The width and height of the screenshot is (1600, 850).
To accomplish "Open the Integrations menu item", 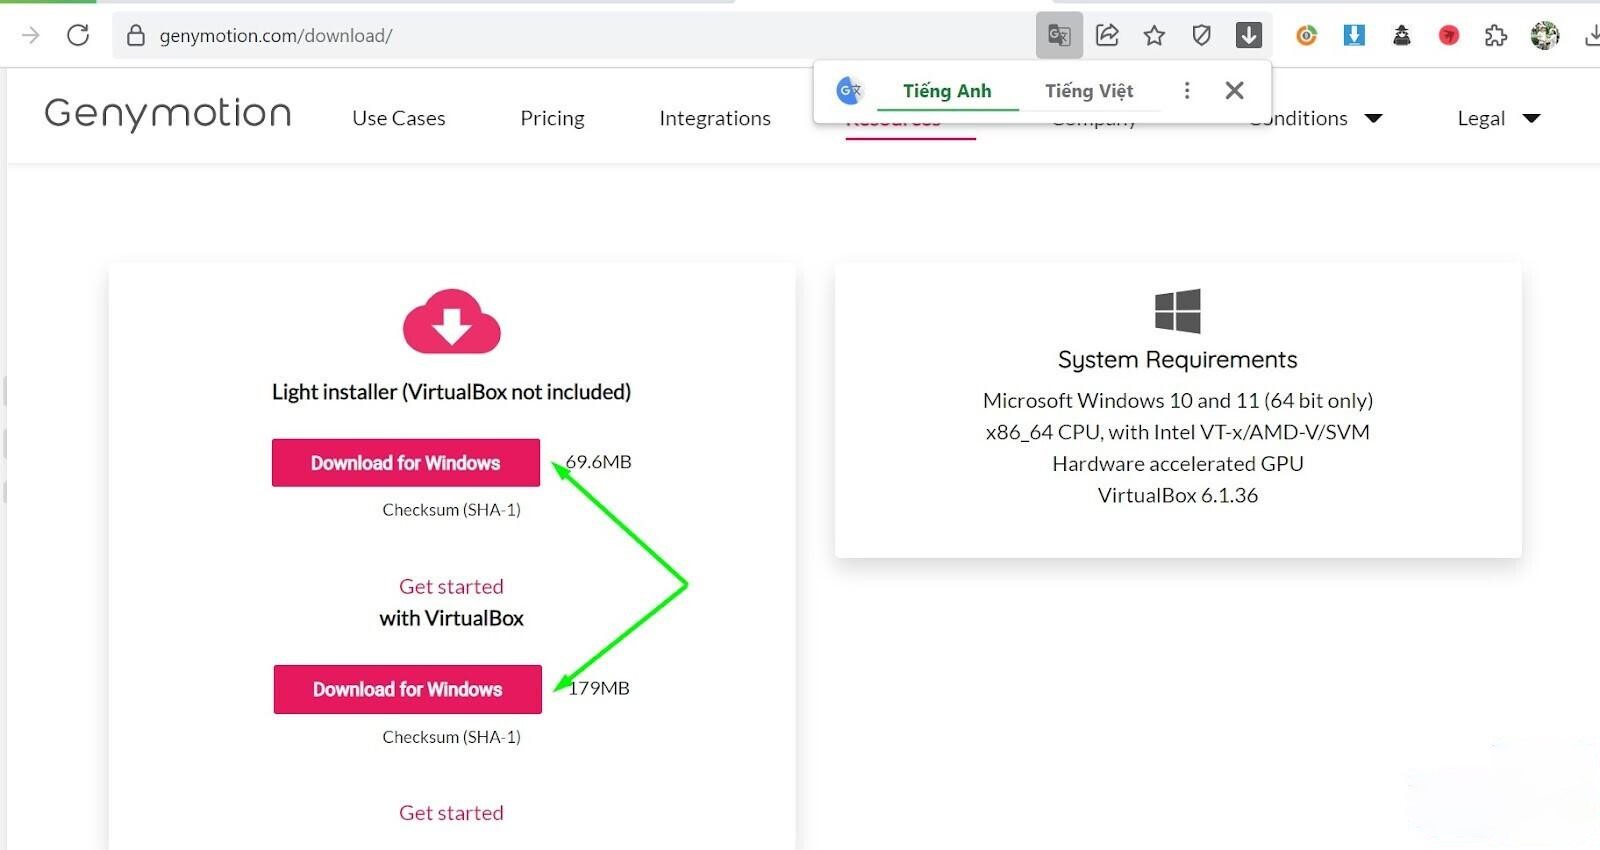I will pos(715,118).
